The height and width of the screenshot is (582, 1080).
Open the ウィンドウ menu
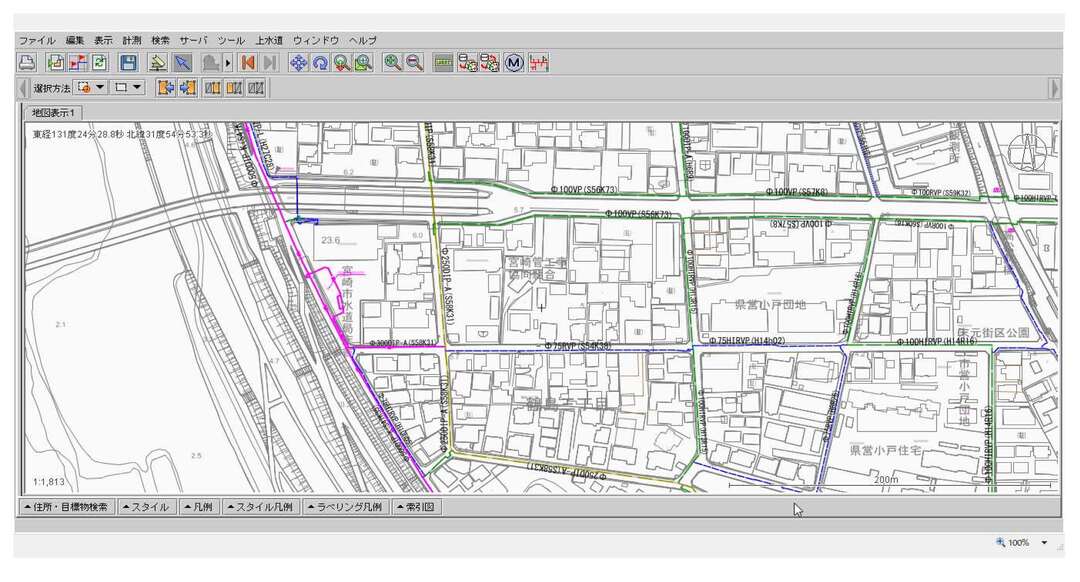[x=316, y=41]
